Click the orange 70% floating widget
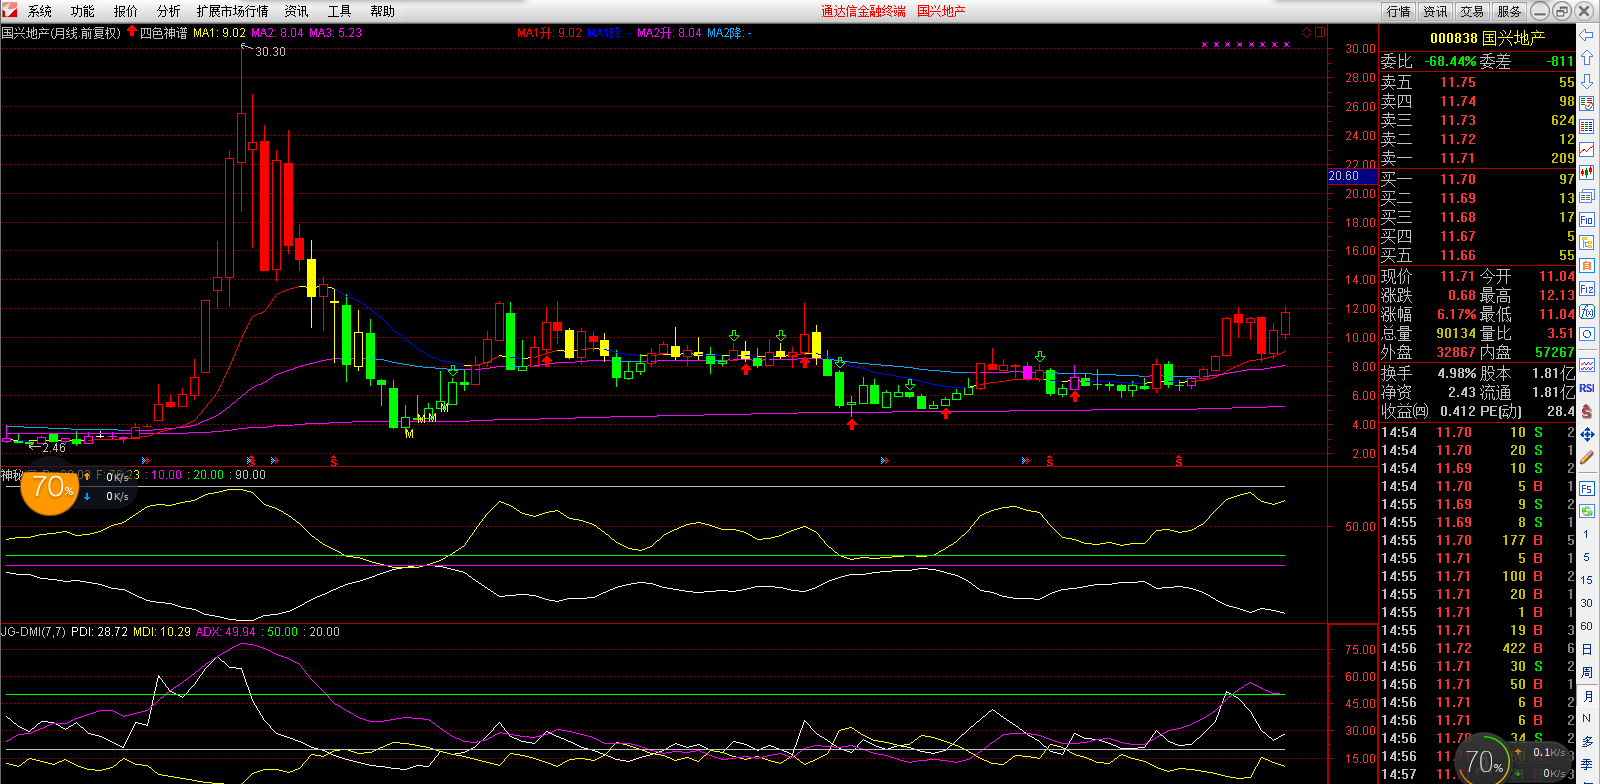This screenshot has width=1600, height=784. tap(50, 489)
